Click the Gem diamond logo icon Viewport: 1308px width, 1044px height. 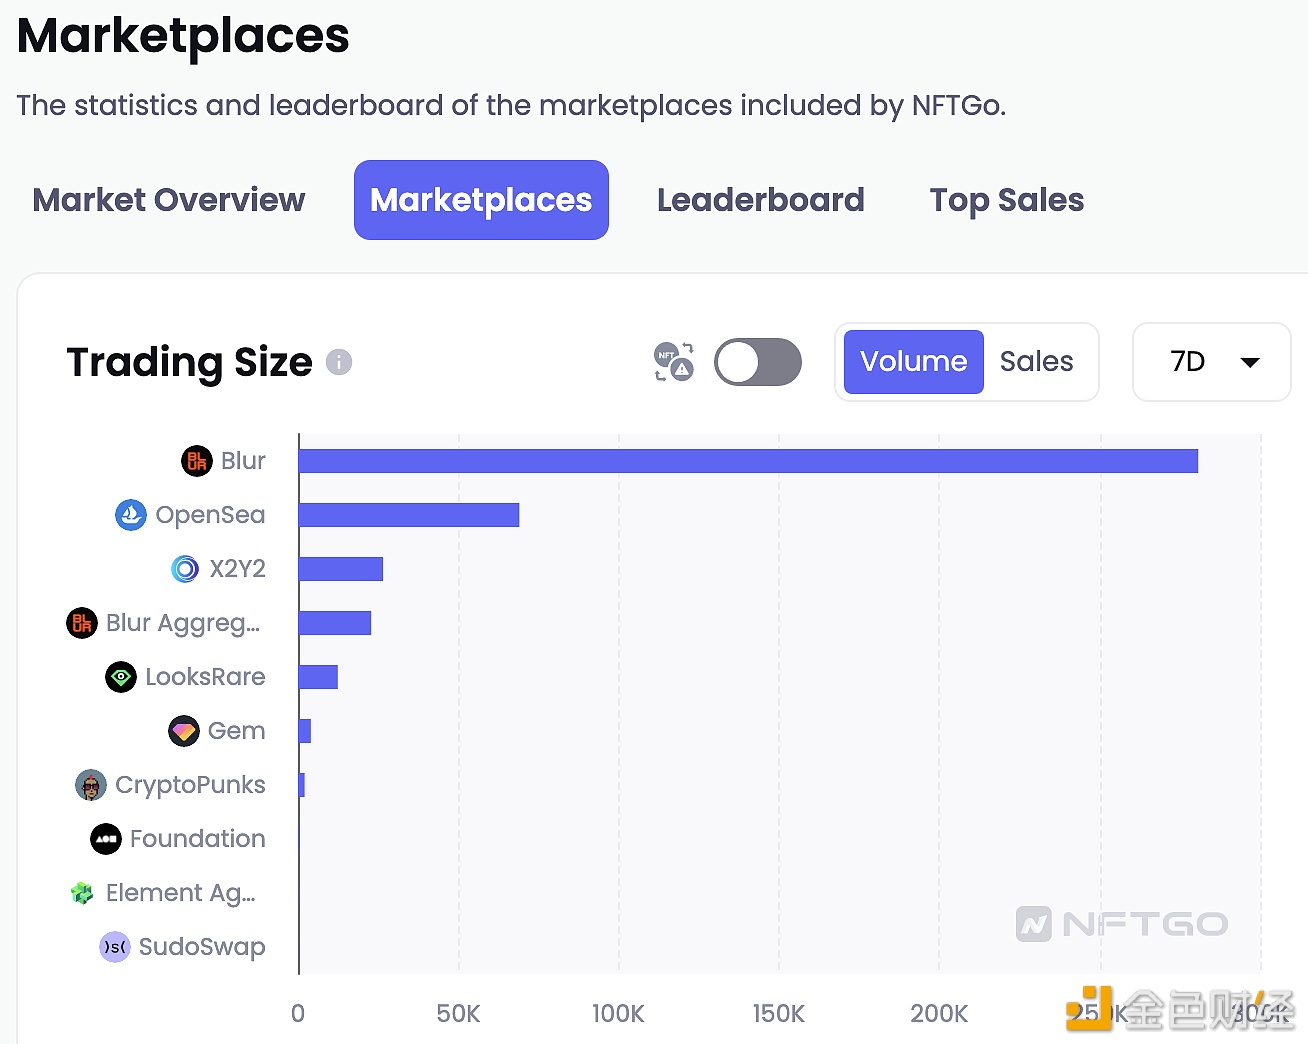pyautogui.click(x=184, y=731)
